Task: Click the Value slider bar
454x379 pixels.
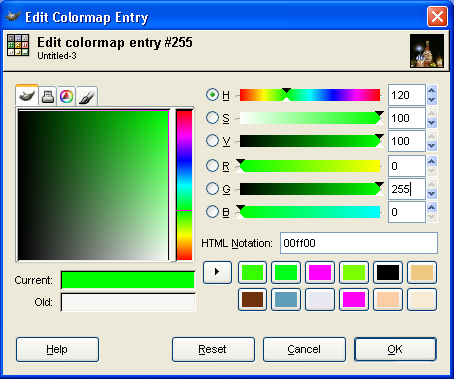Action: click(x=310, y=141)
